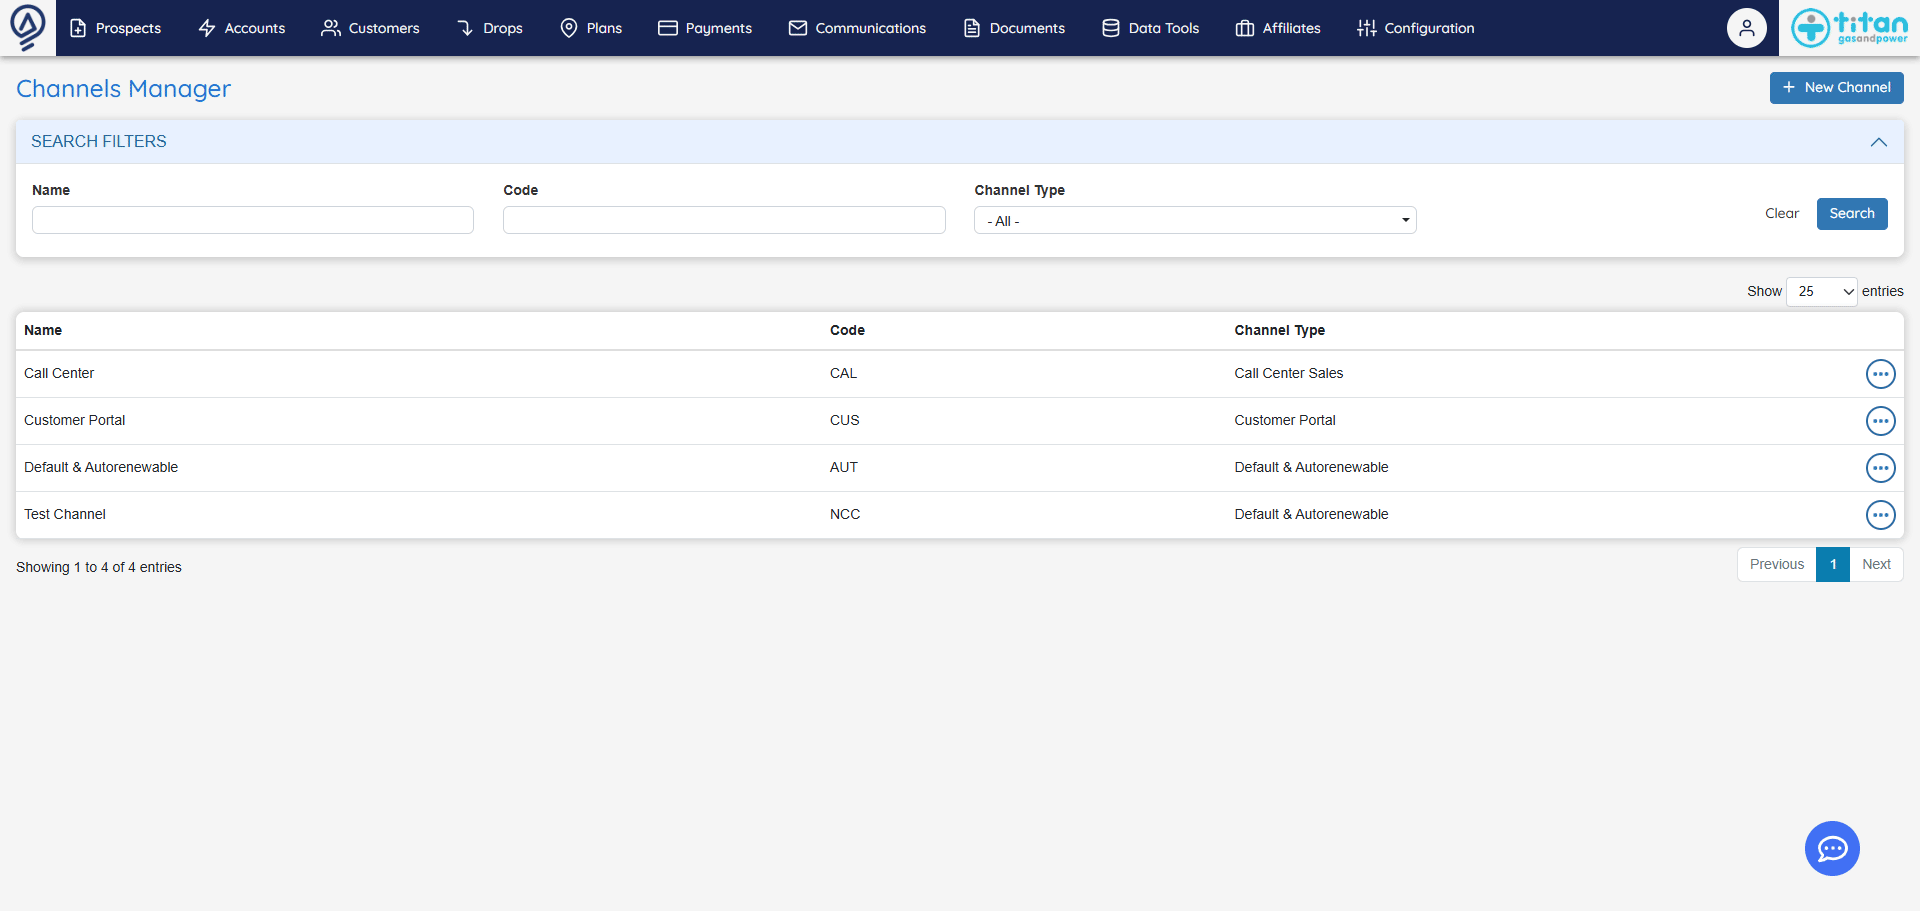This screenshot has width=1920, height=911.
Task: Click the Previous pagination button
Action: (x=1777, y=564)
